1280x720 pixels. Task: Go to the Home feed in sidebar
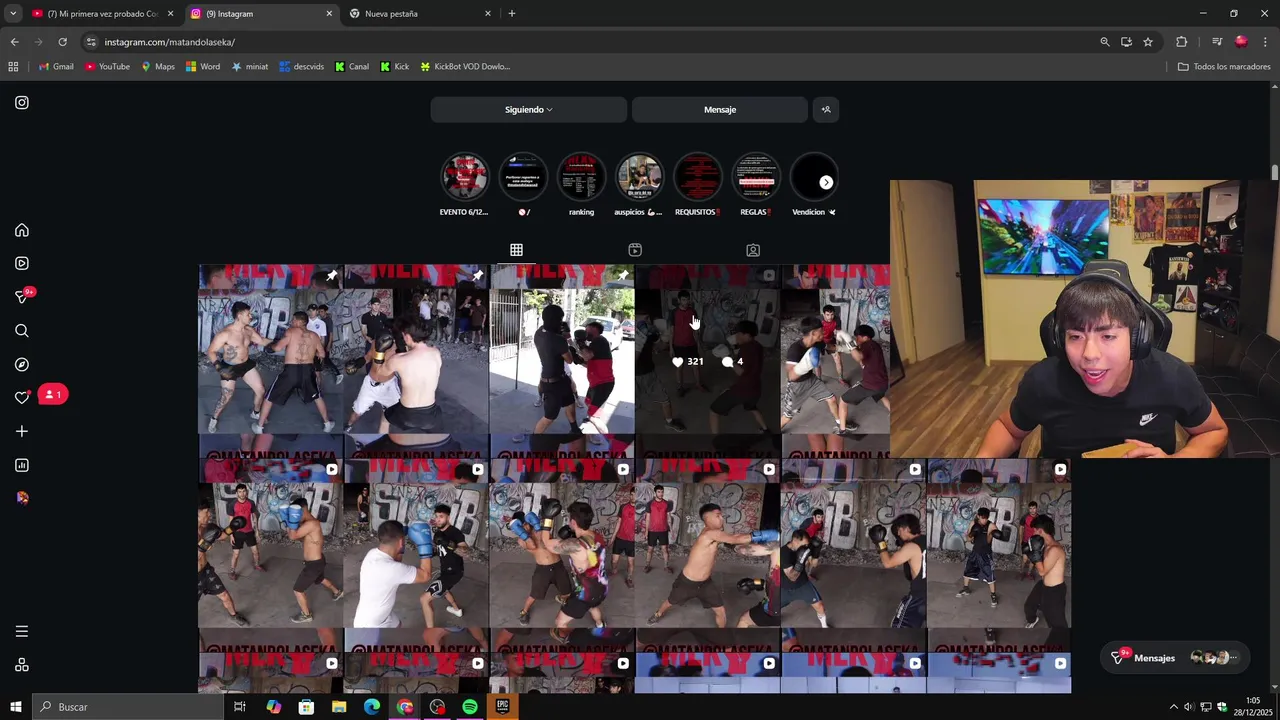(x=22, y=230)
